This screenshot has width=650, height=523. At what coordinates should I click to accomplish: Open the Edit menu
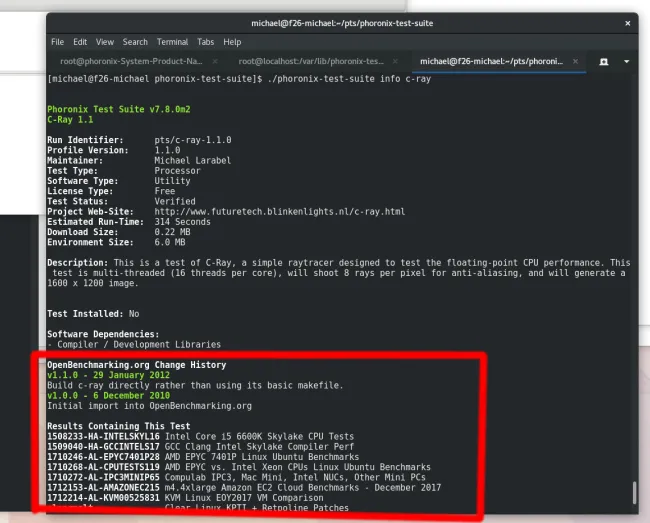tap(80, 42)
